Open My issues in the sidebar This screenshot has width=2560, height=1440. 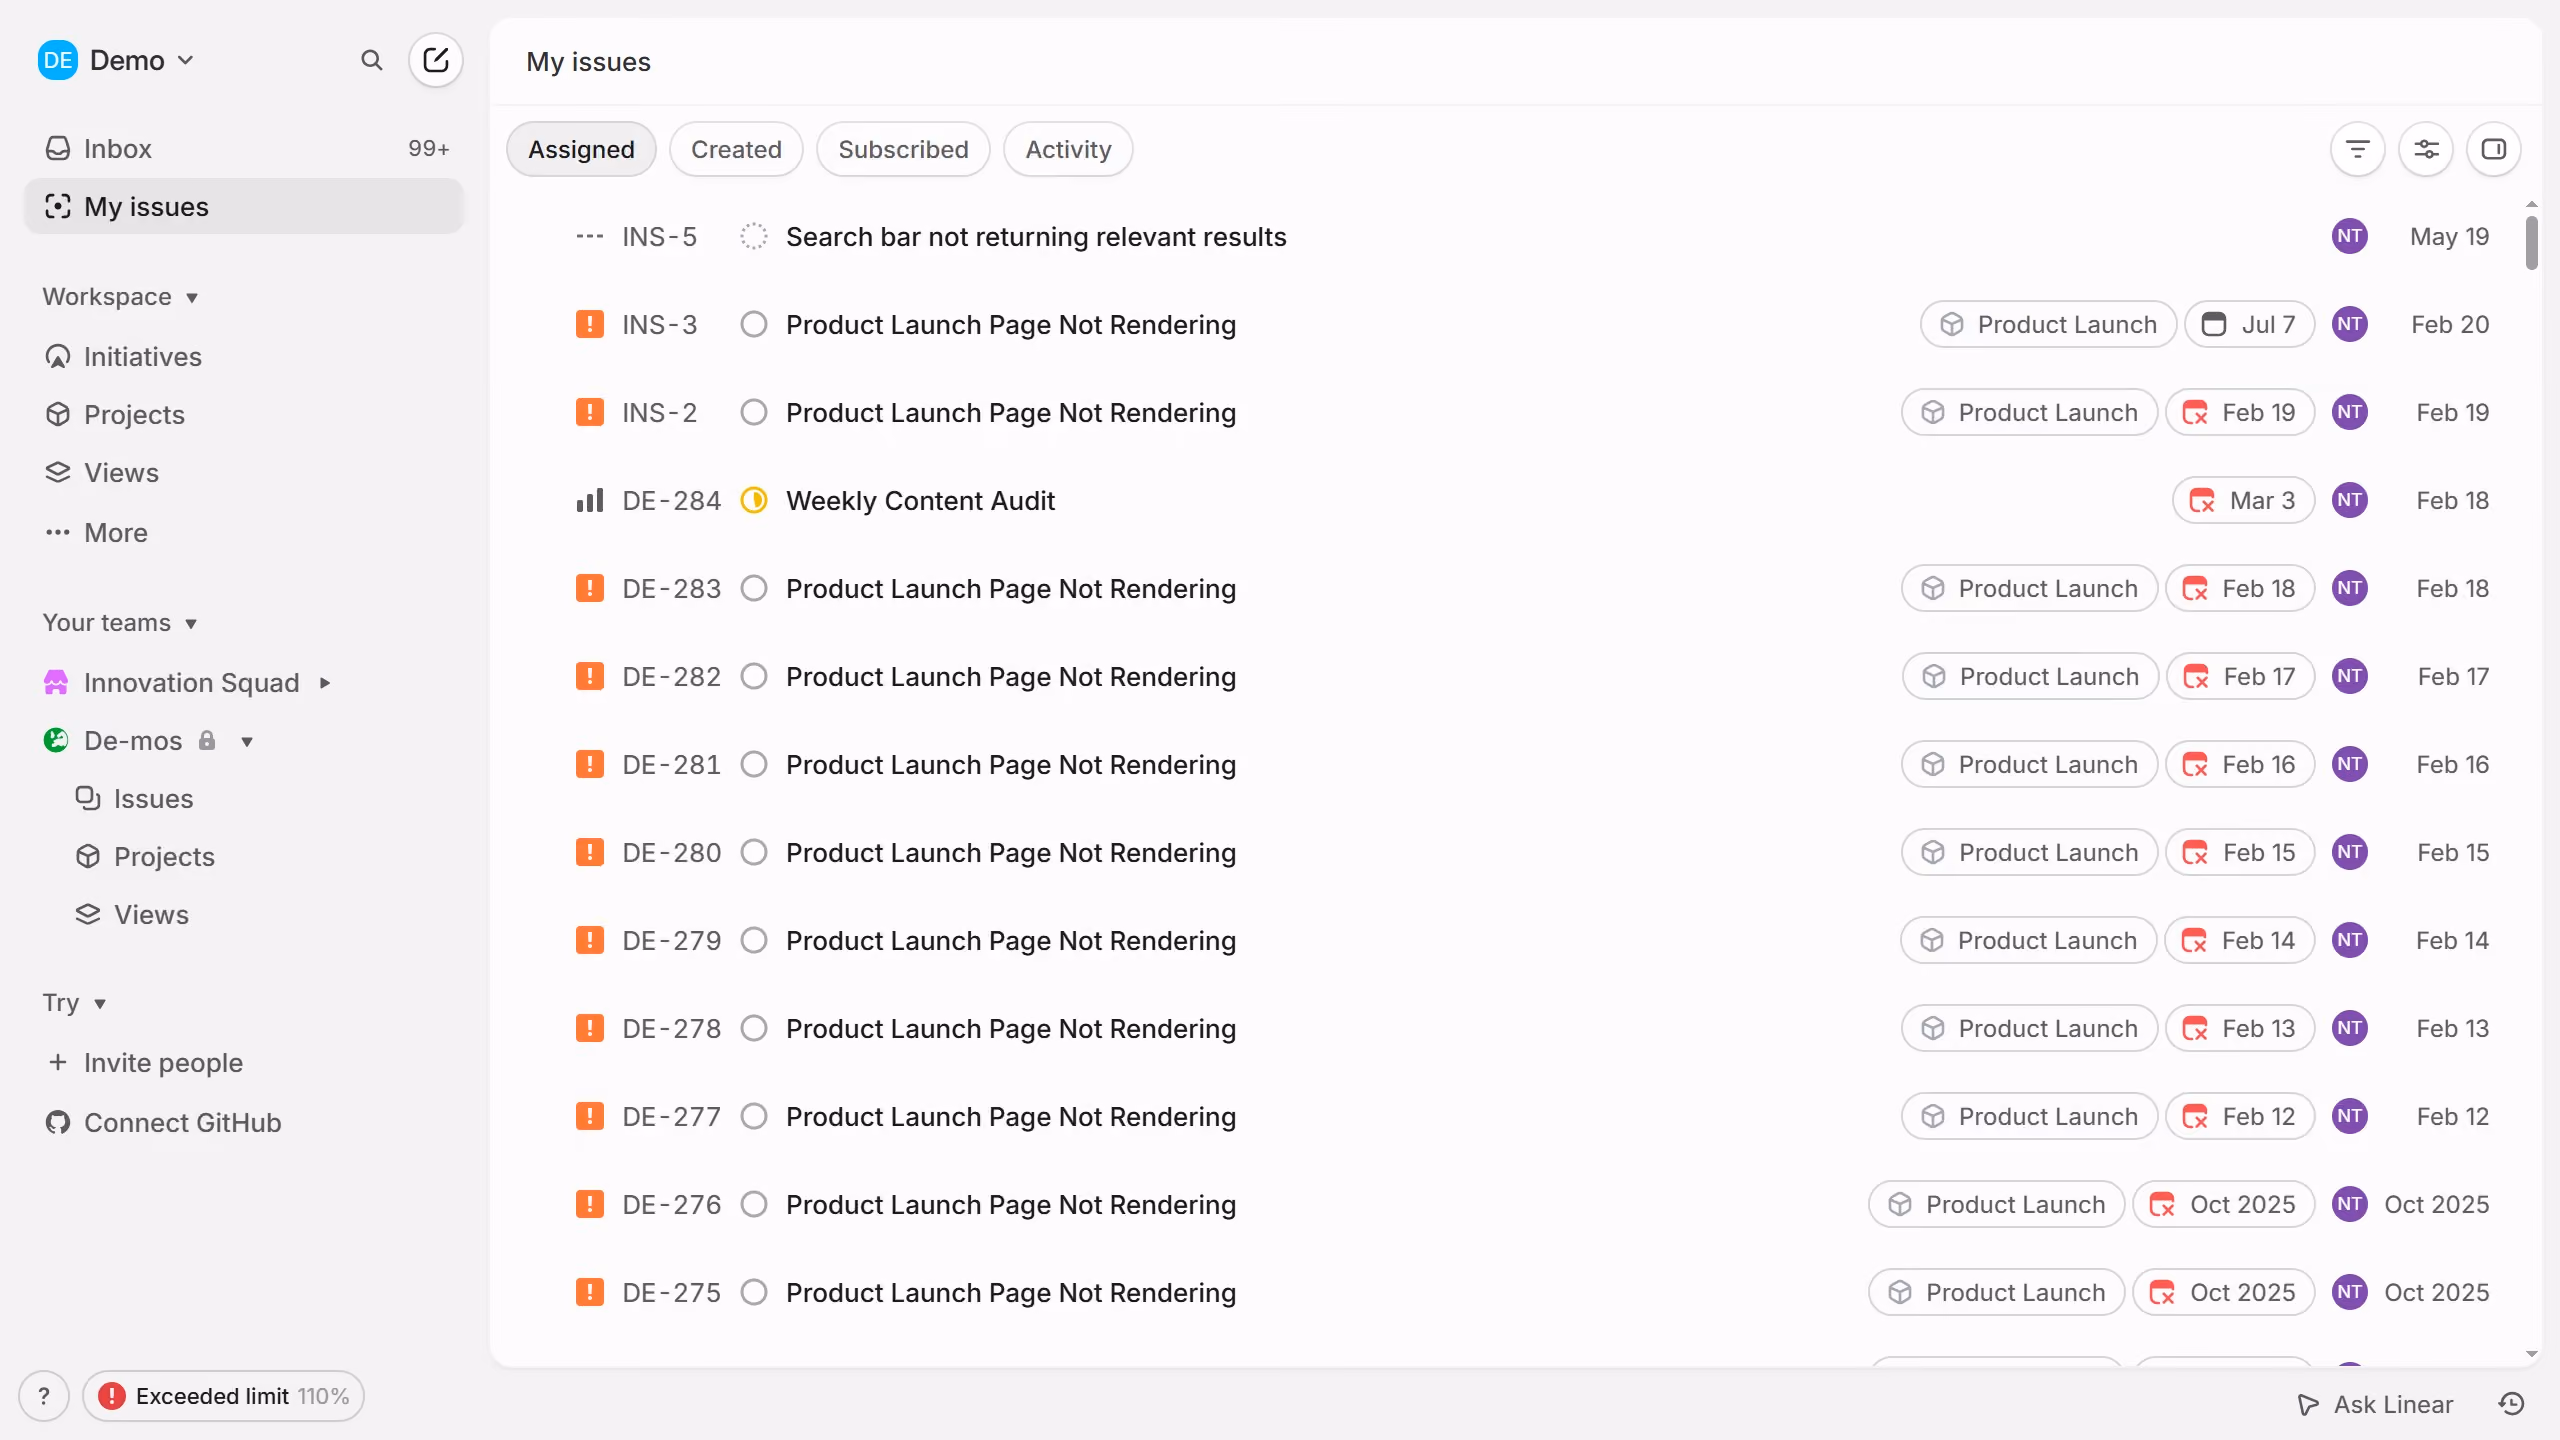pyautogui.click(x=243, y=206)
